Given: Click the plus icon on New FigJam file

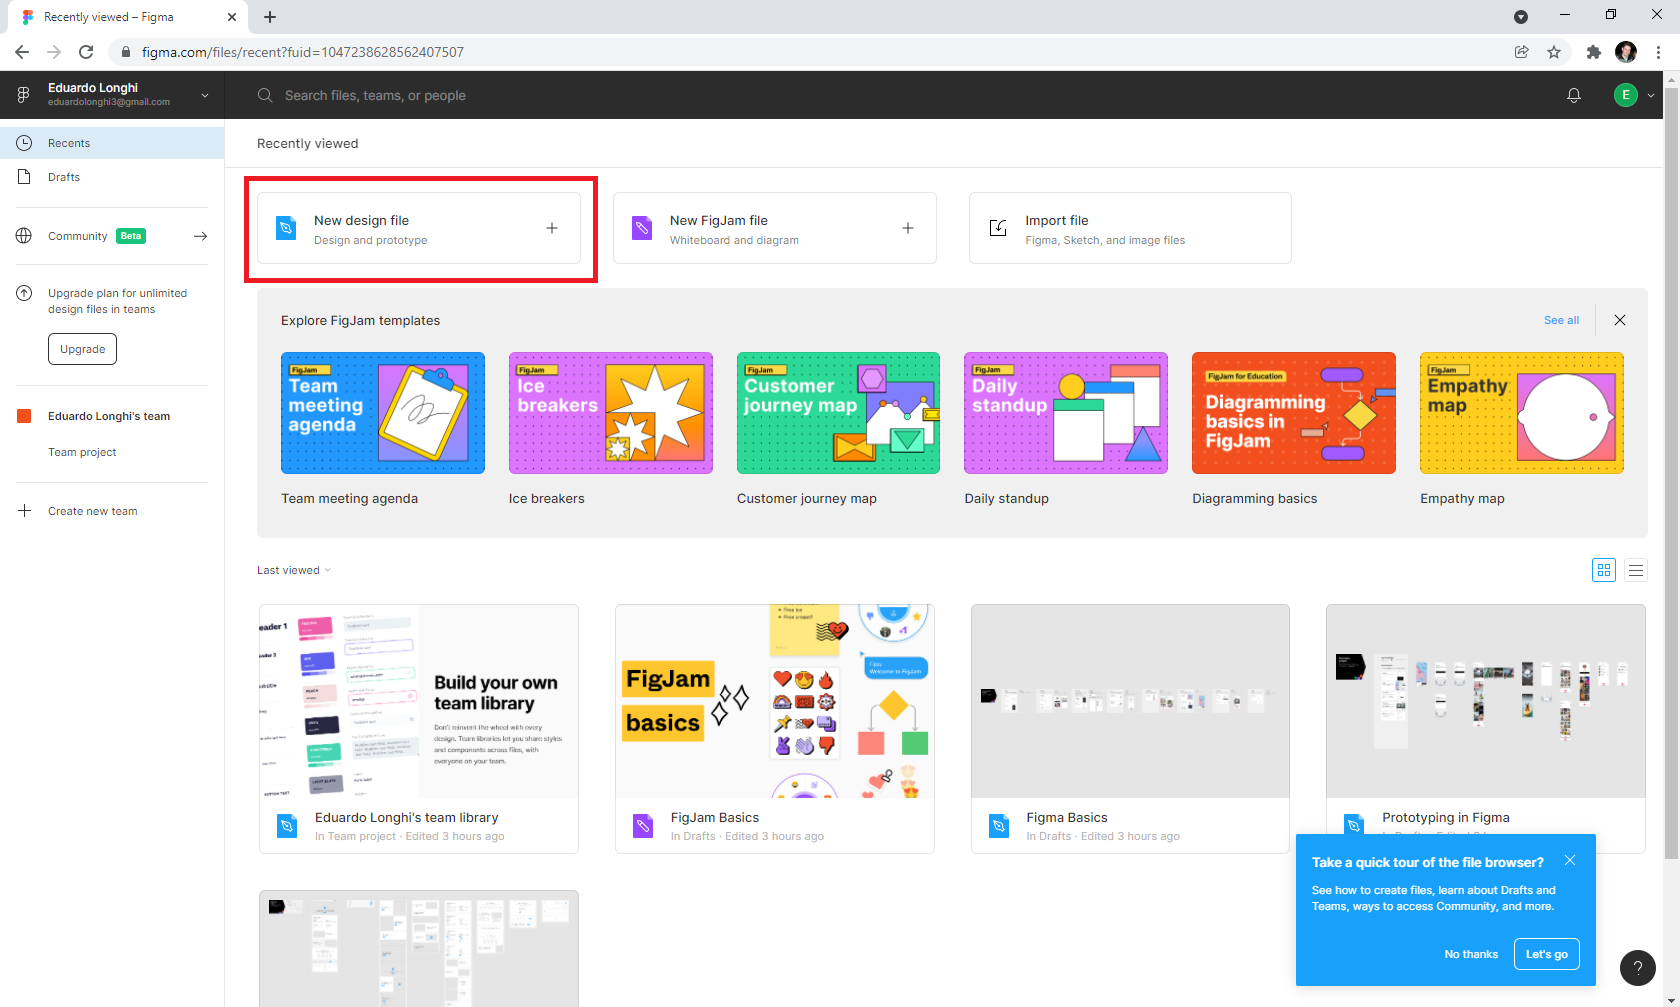Looking at the screenshot, I should pyautogui.click(x=908, y=228).
